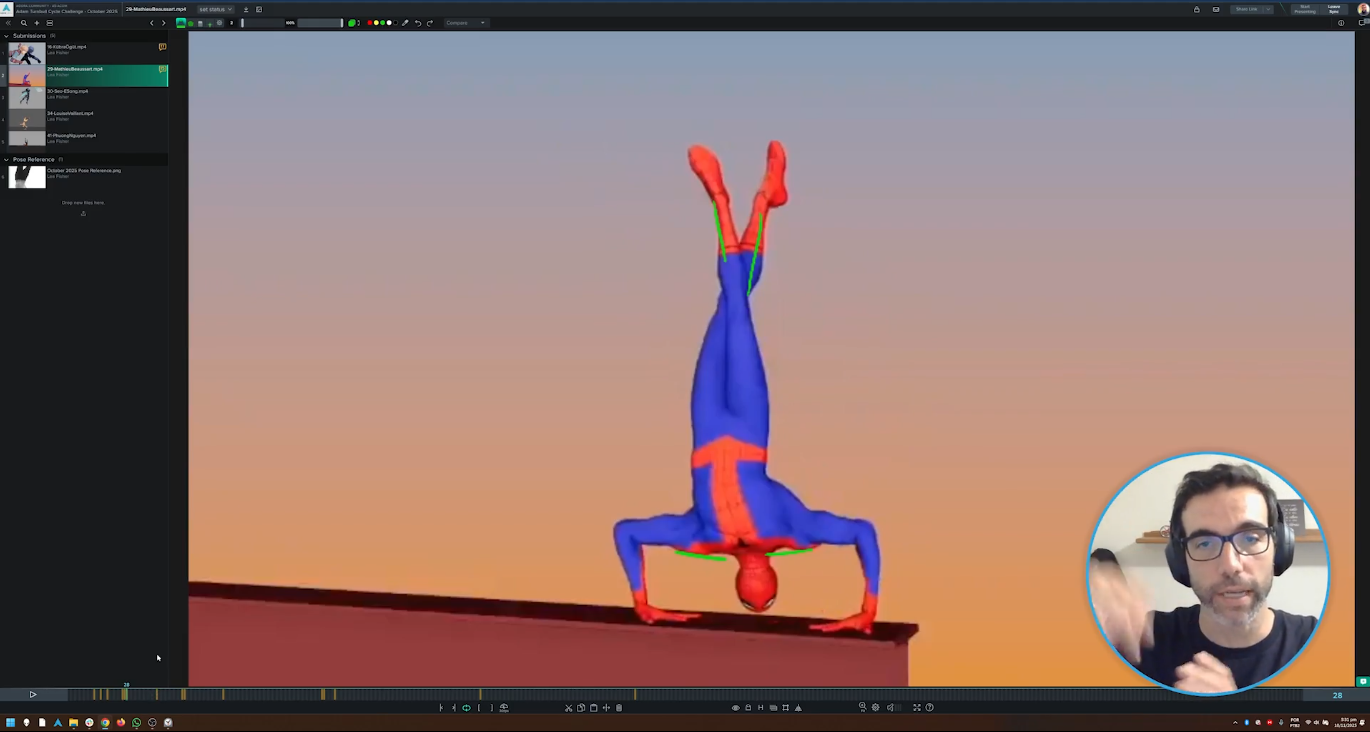1370x732 pixels.
Task: Click the Start Presenting button
Action: [1304, 10]
